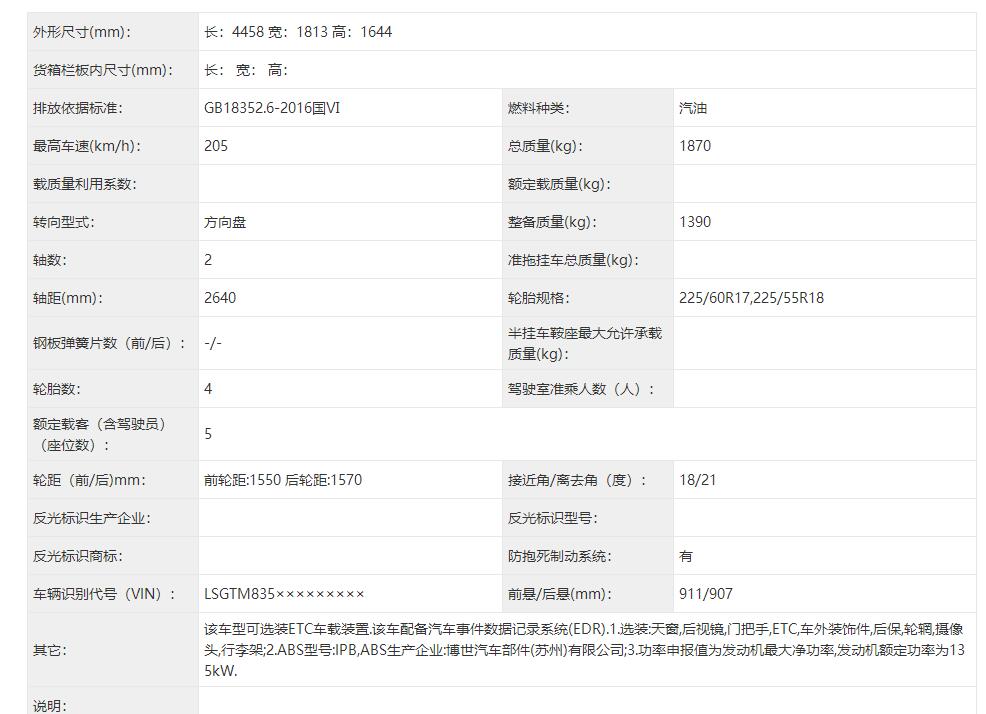Click the 驾驶室准乘人数（人） label
Viewport: 986px width, 714px height.
581,389
